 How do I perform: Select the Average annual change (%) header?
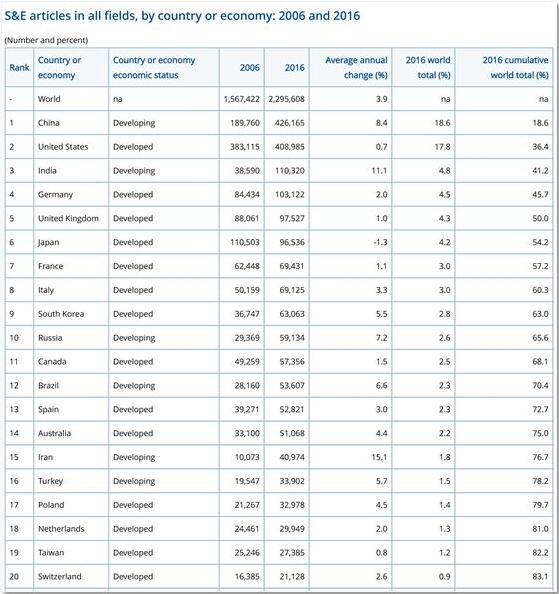356,67
